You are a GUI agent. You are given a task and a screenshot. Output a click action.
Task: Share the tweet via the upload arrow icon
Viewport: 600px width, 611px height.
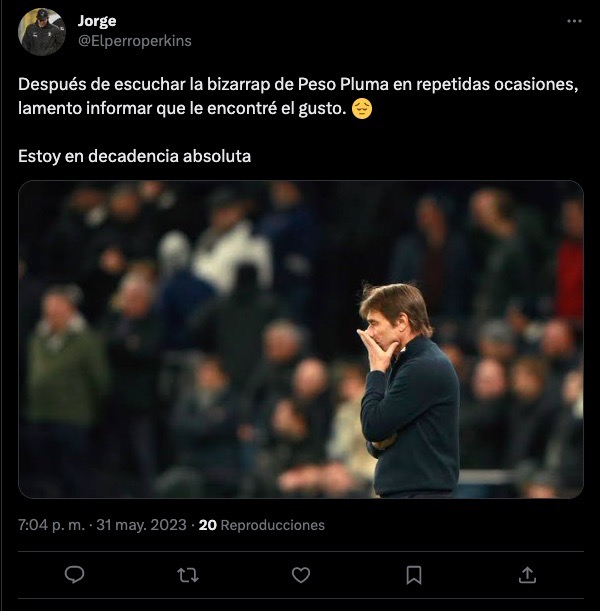(527, 574)
